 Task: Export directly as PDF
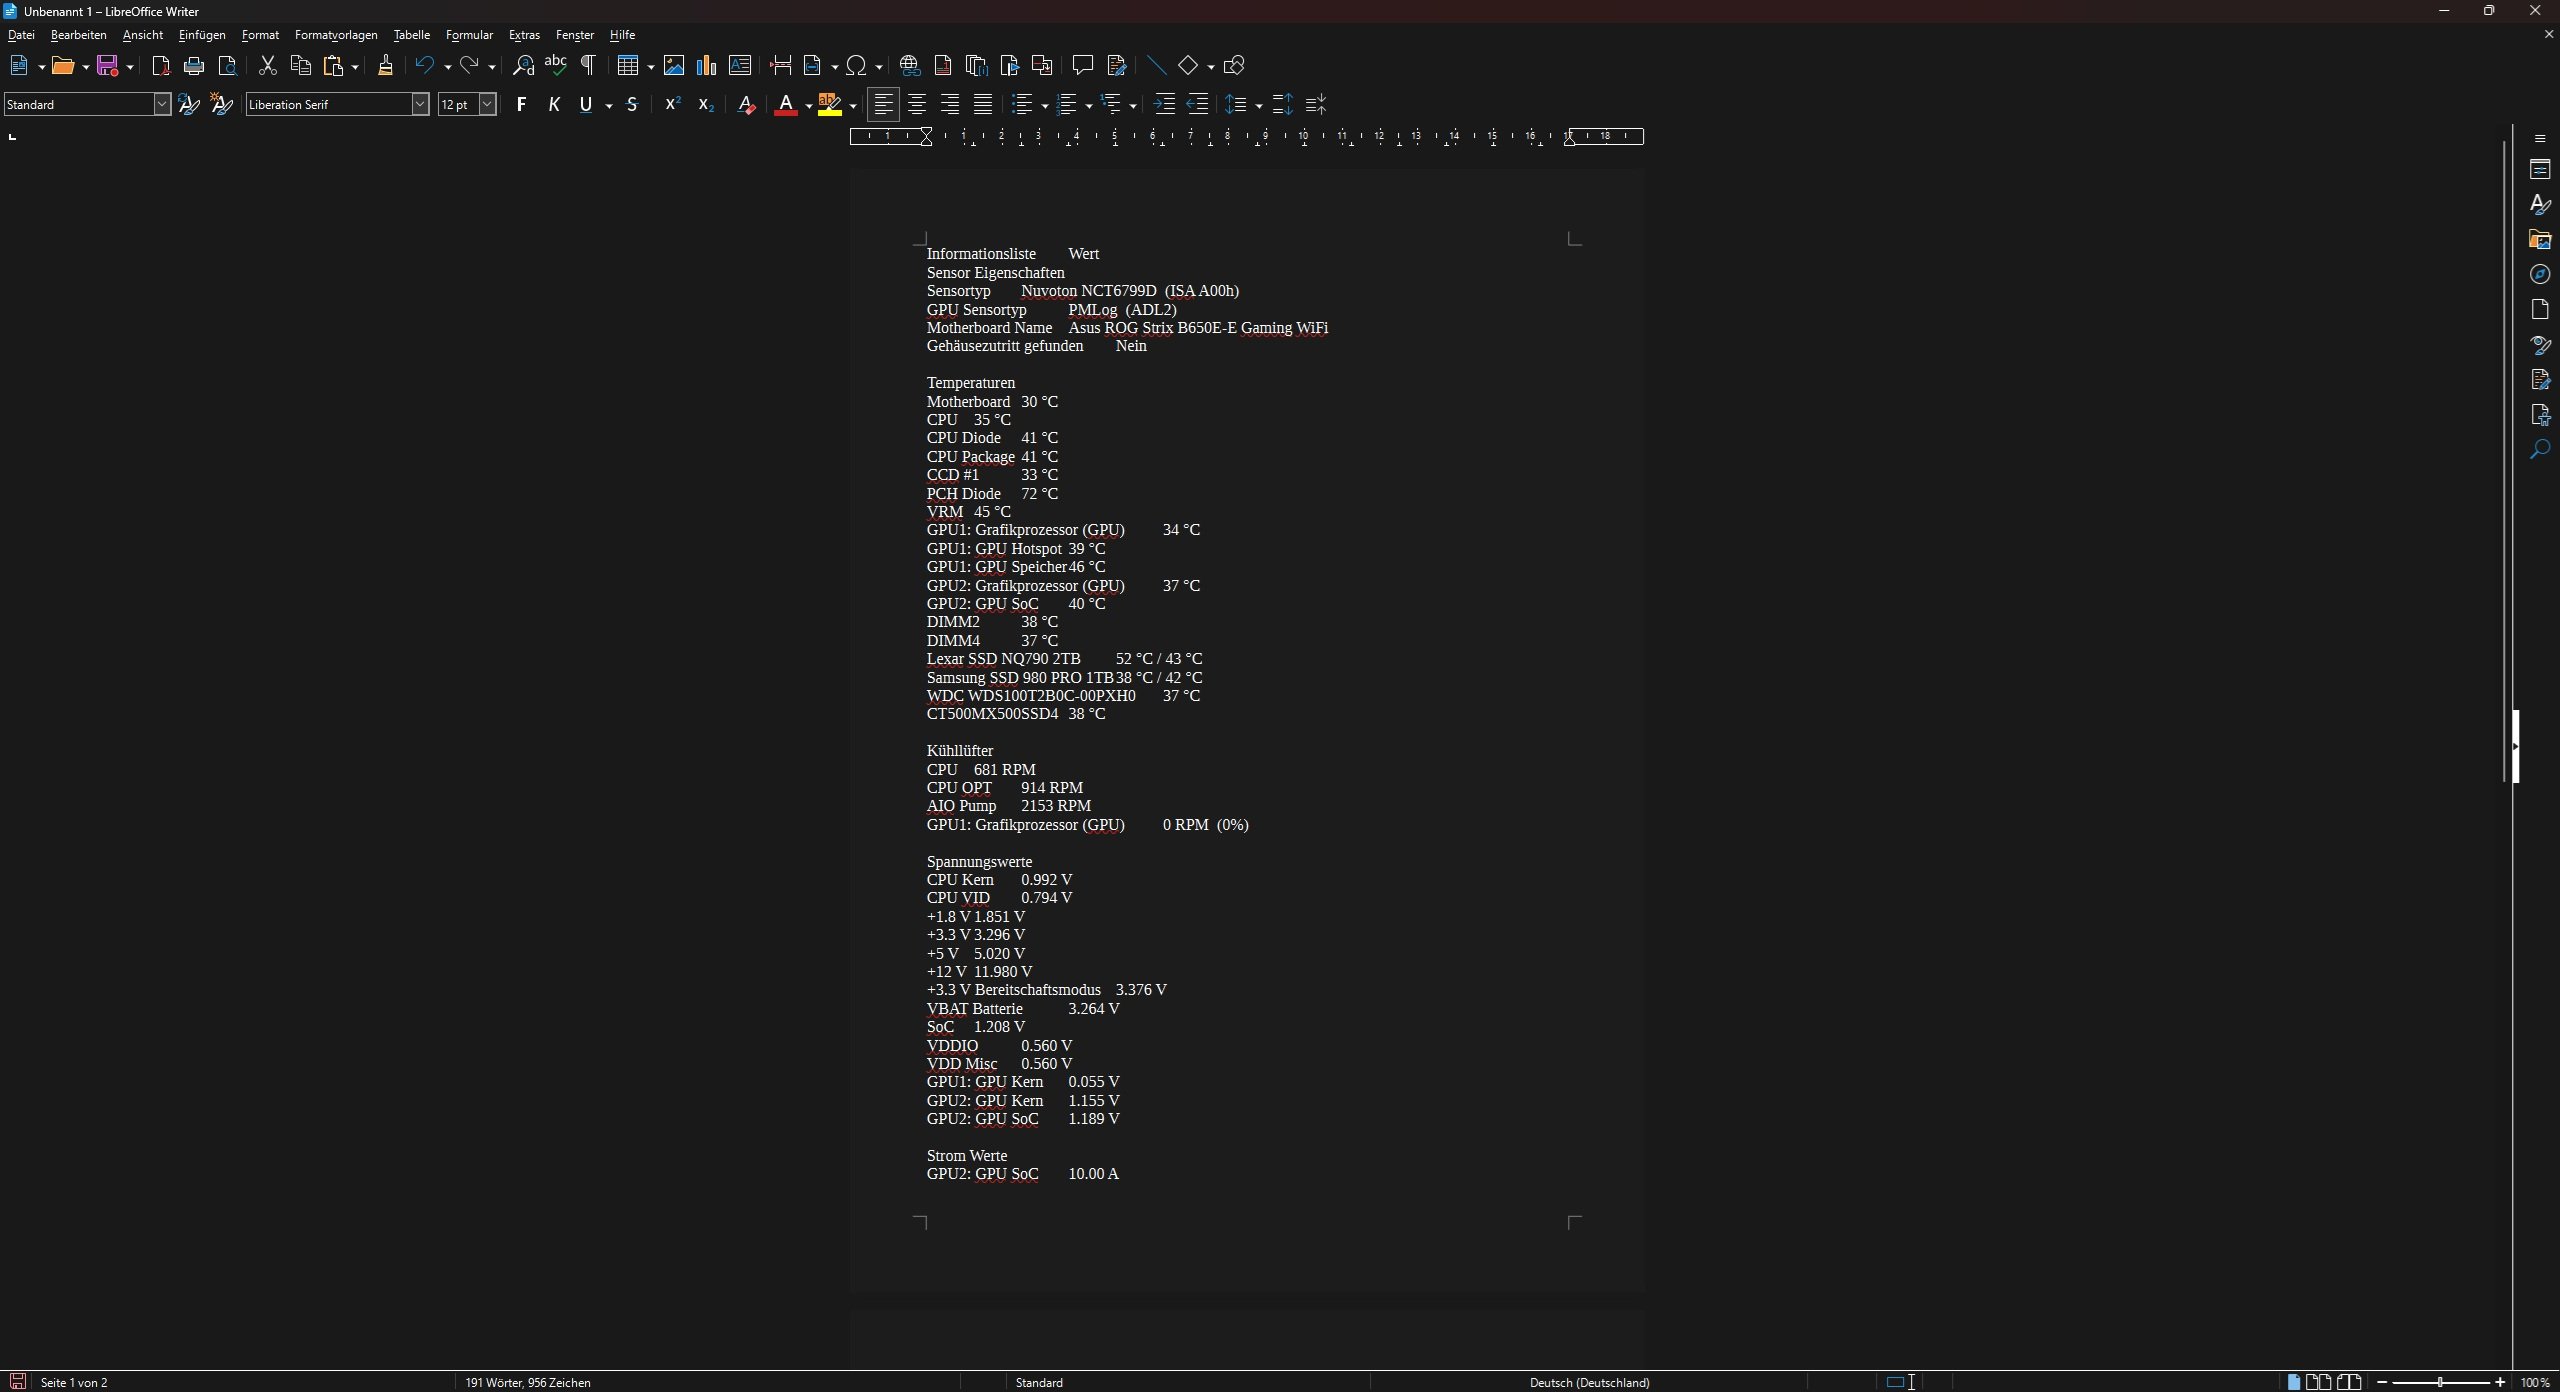pyautogui.click(x=160, y=66)
